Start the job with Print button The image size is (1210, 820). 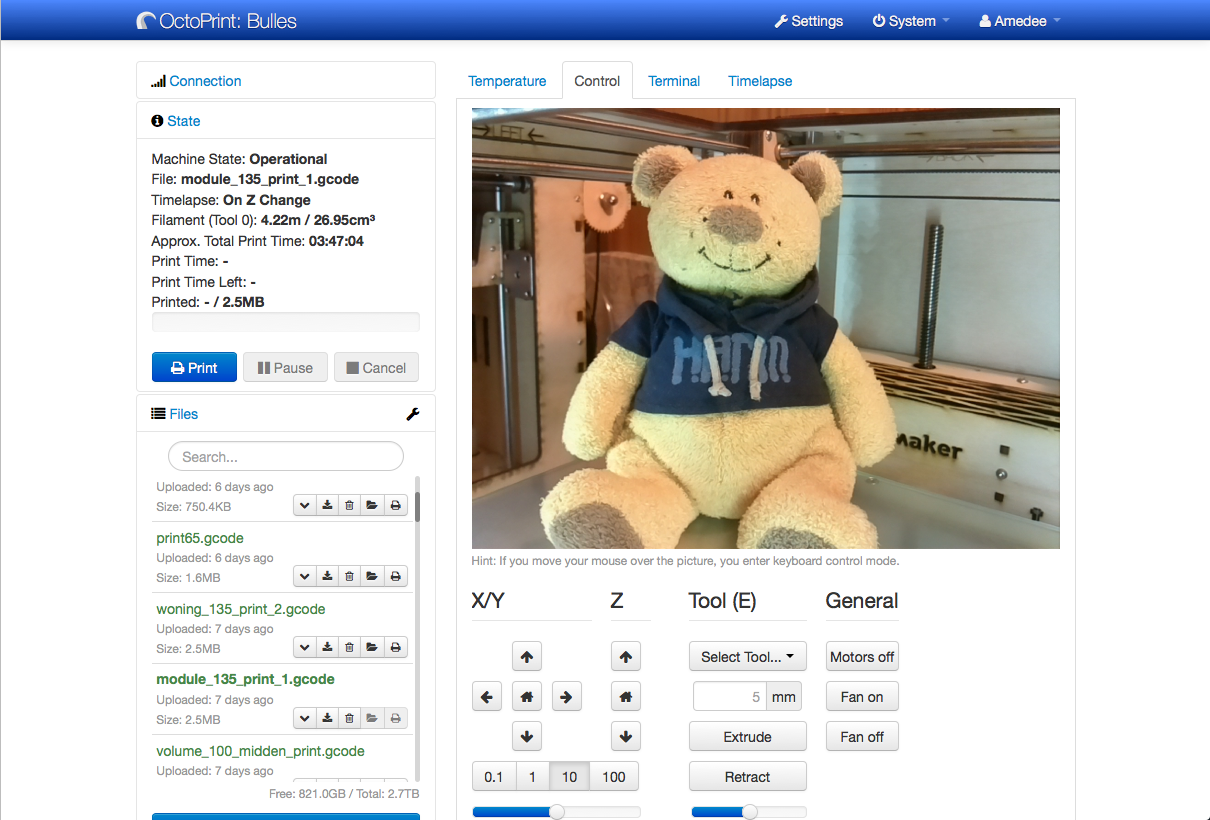194,368
